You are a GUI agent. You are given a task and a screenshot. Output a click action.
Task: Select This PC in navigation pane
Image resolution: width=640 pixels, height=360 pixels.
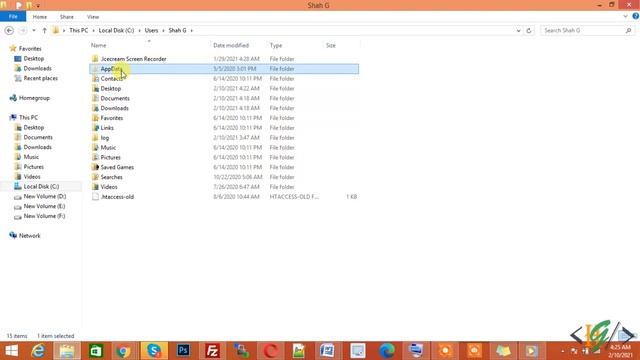point(28,118)
